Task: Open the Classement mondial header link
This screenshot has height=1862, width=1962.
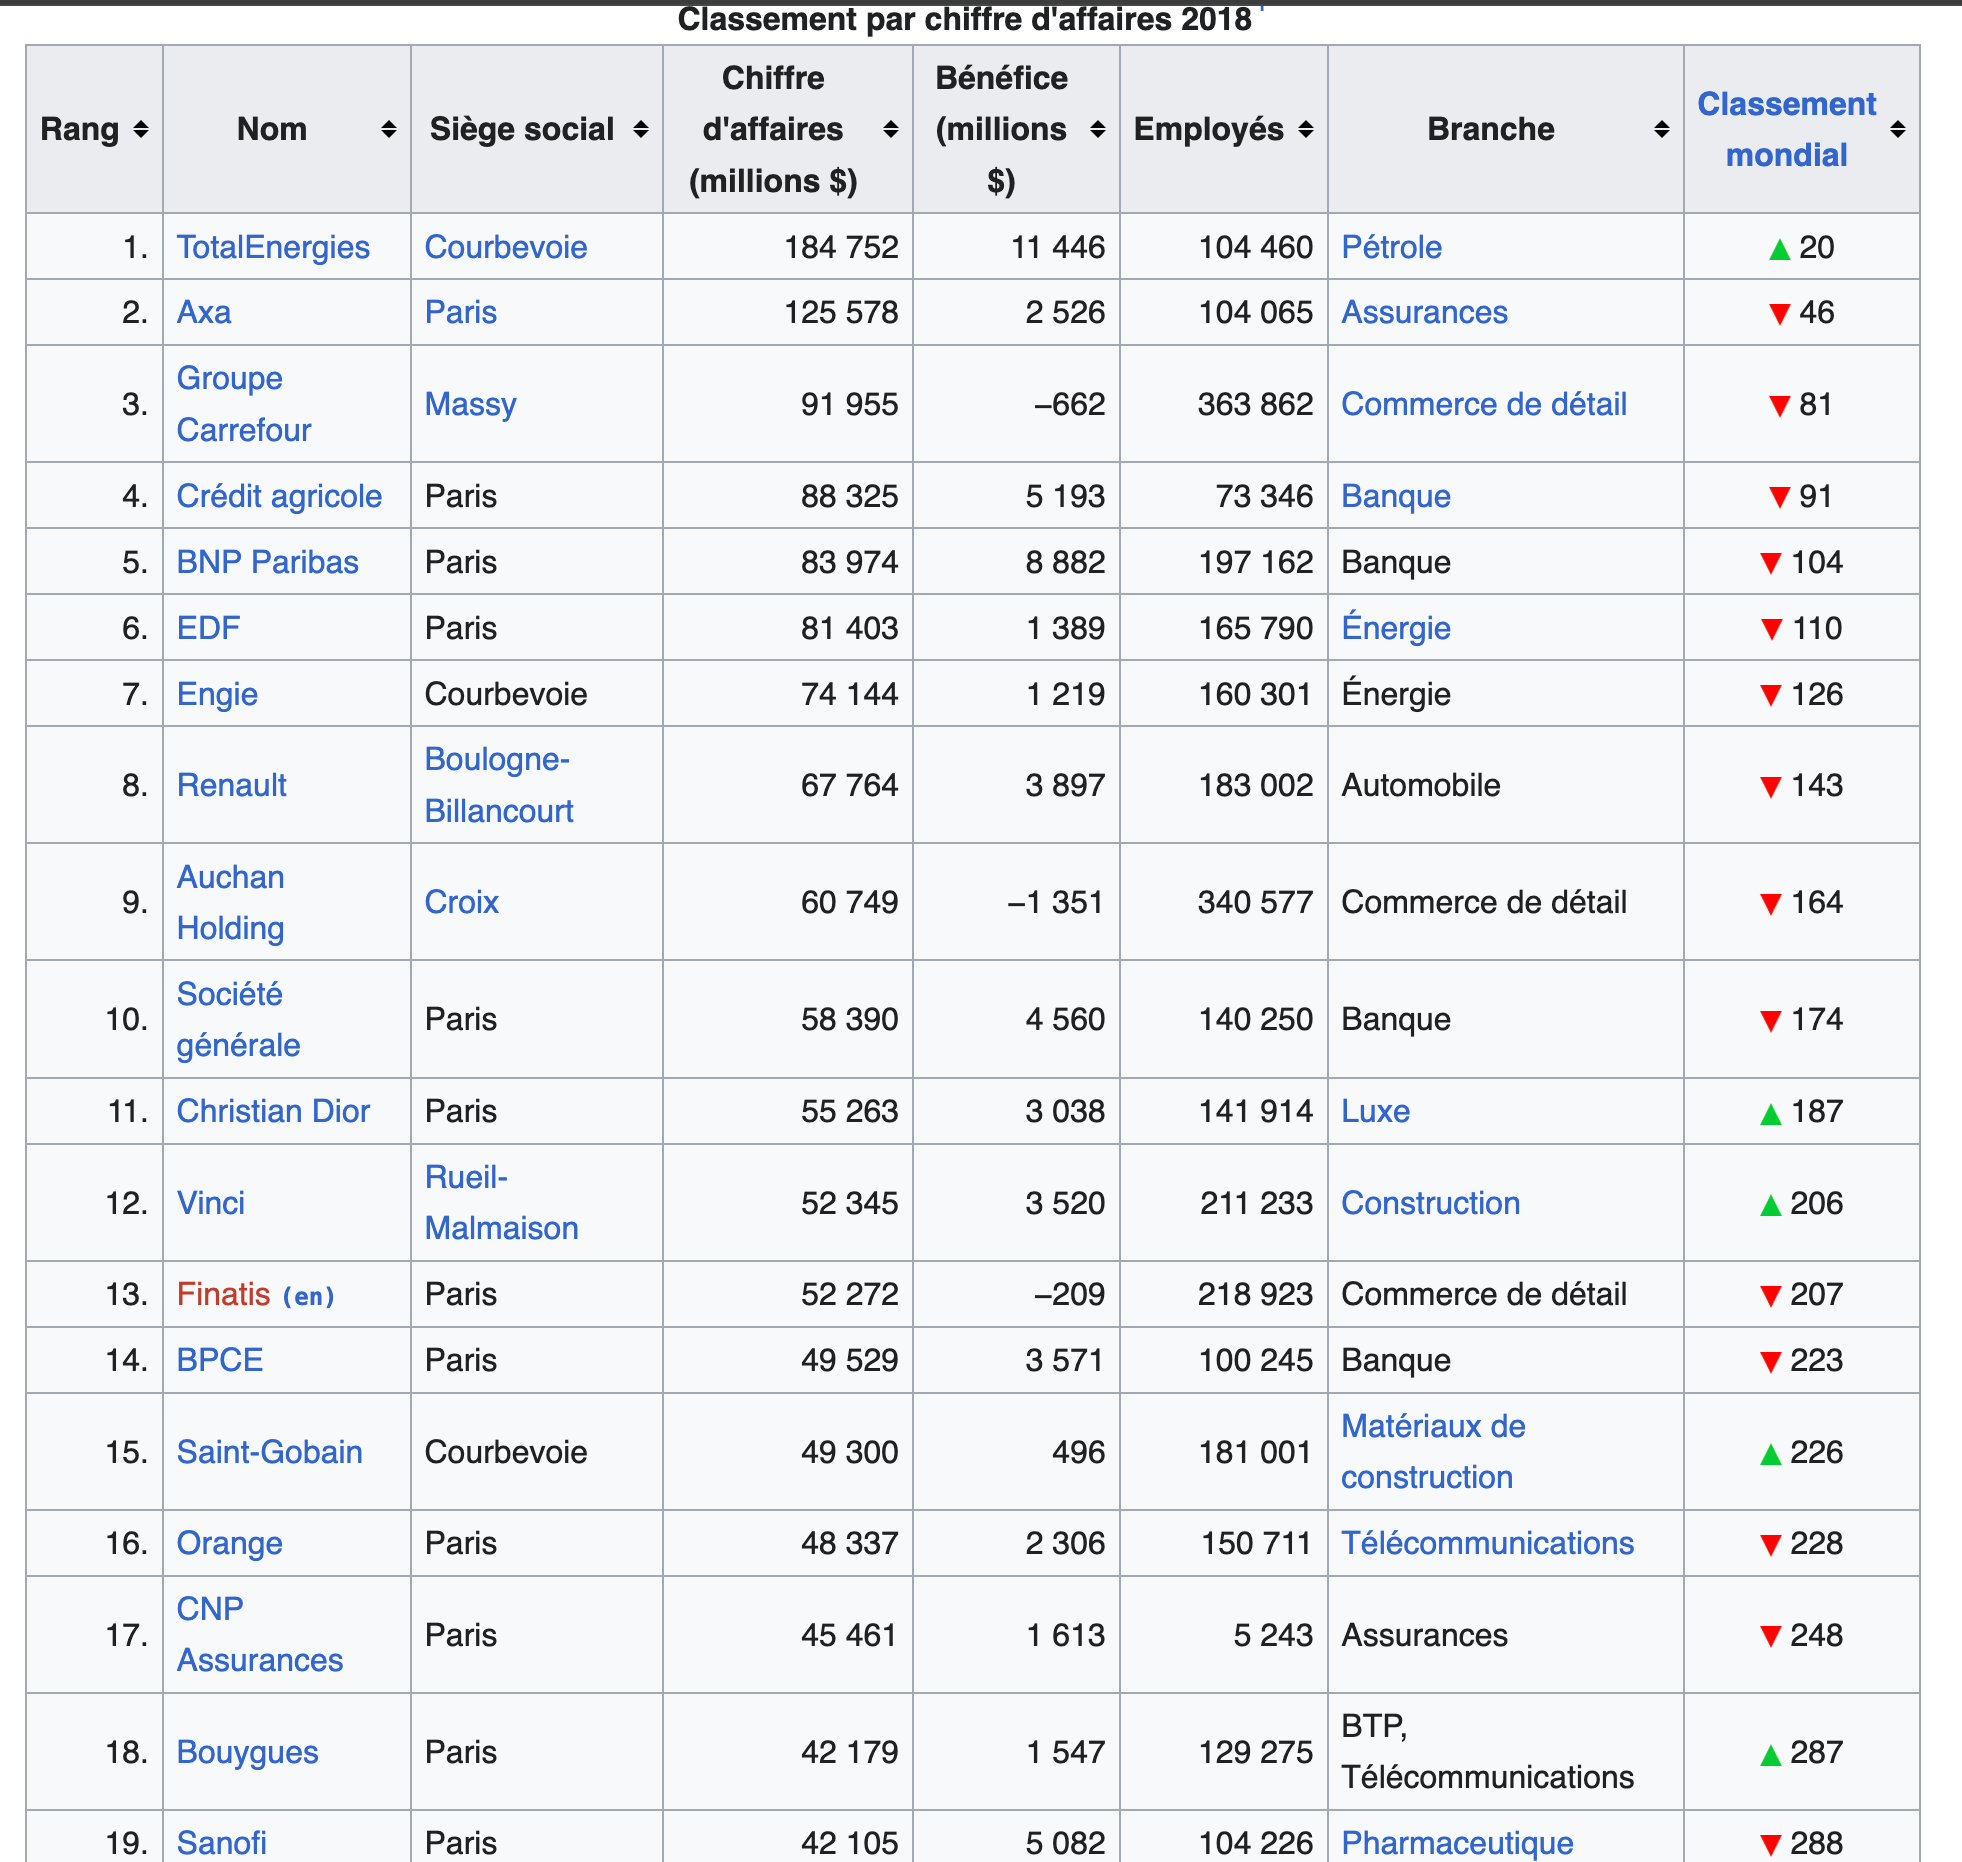Action: (1787, 129)
